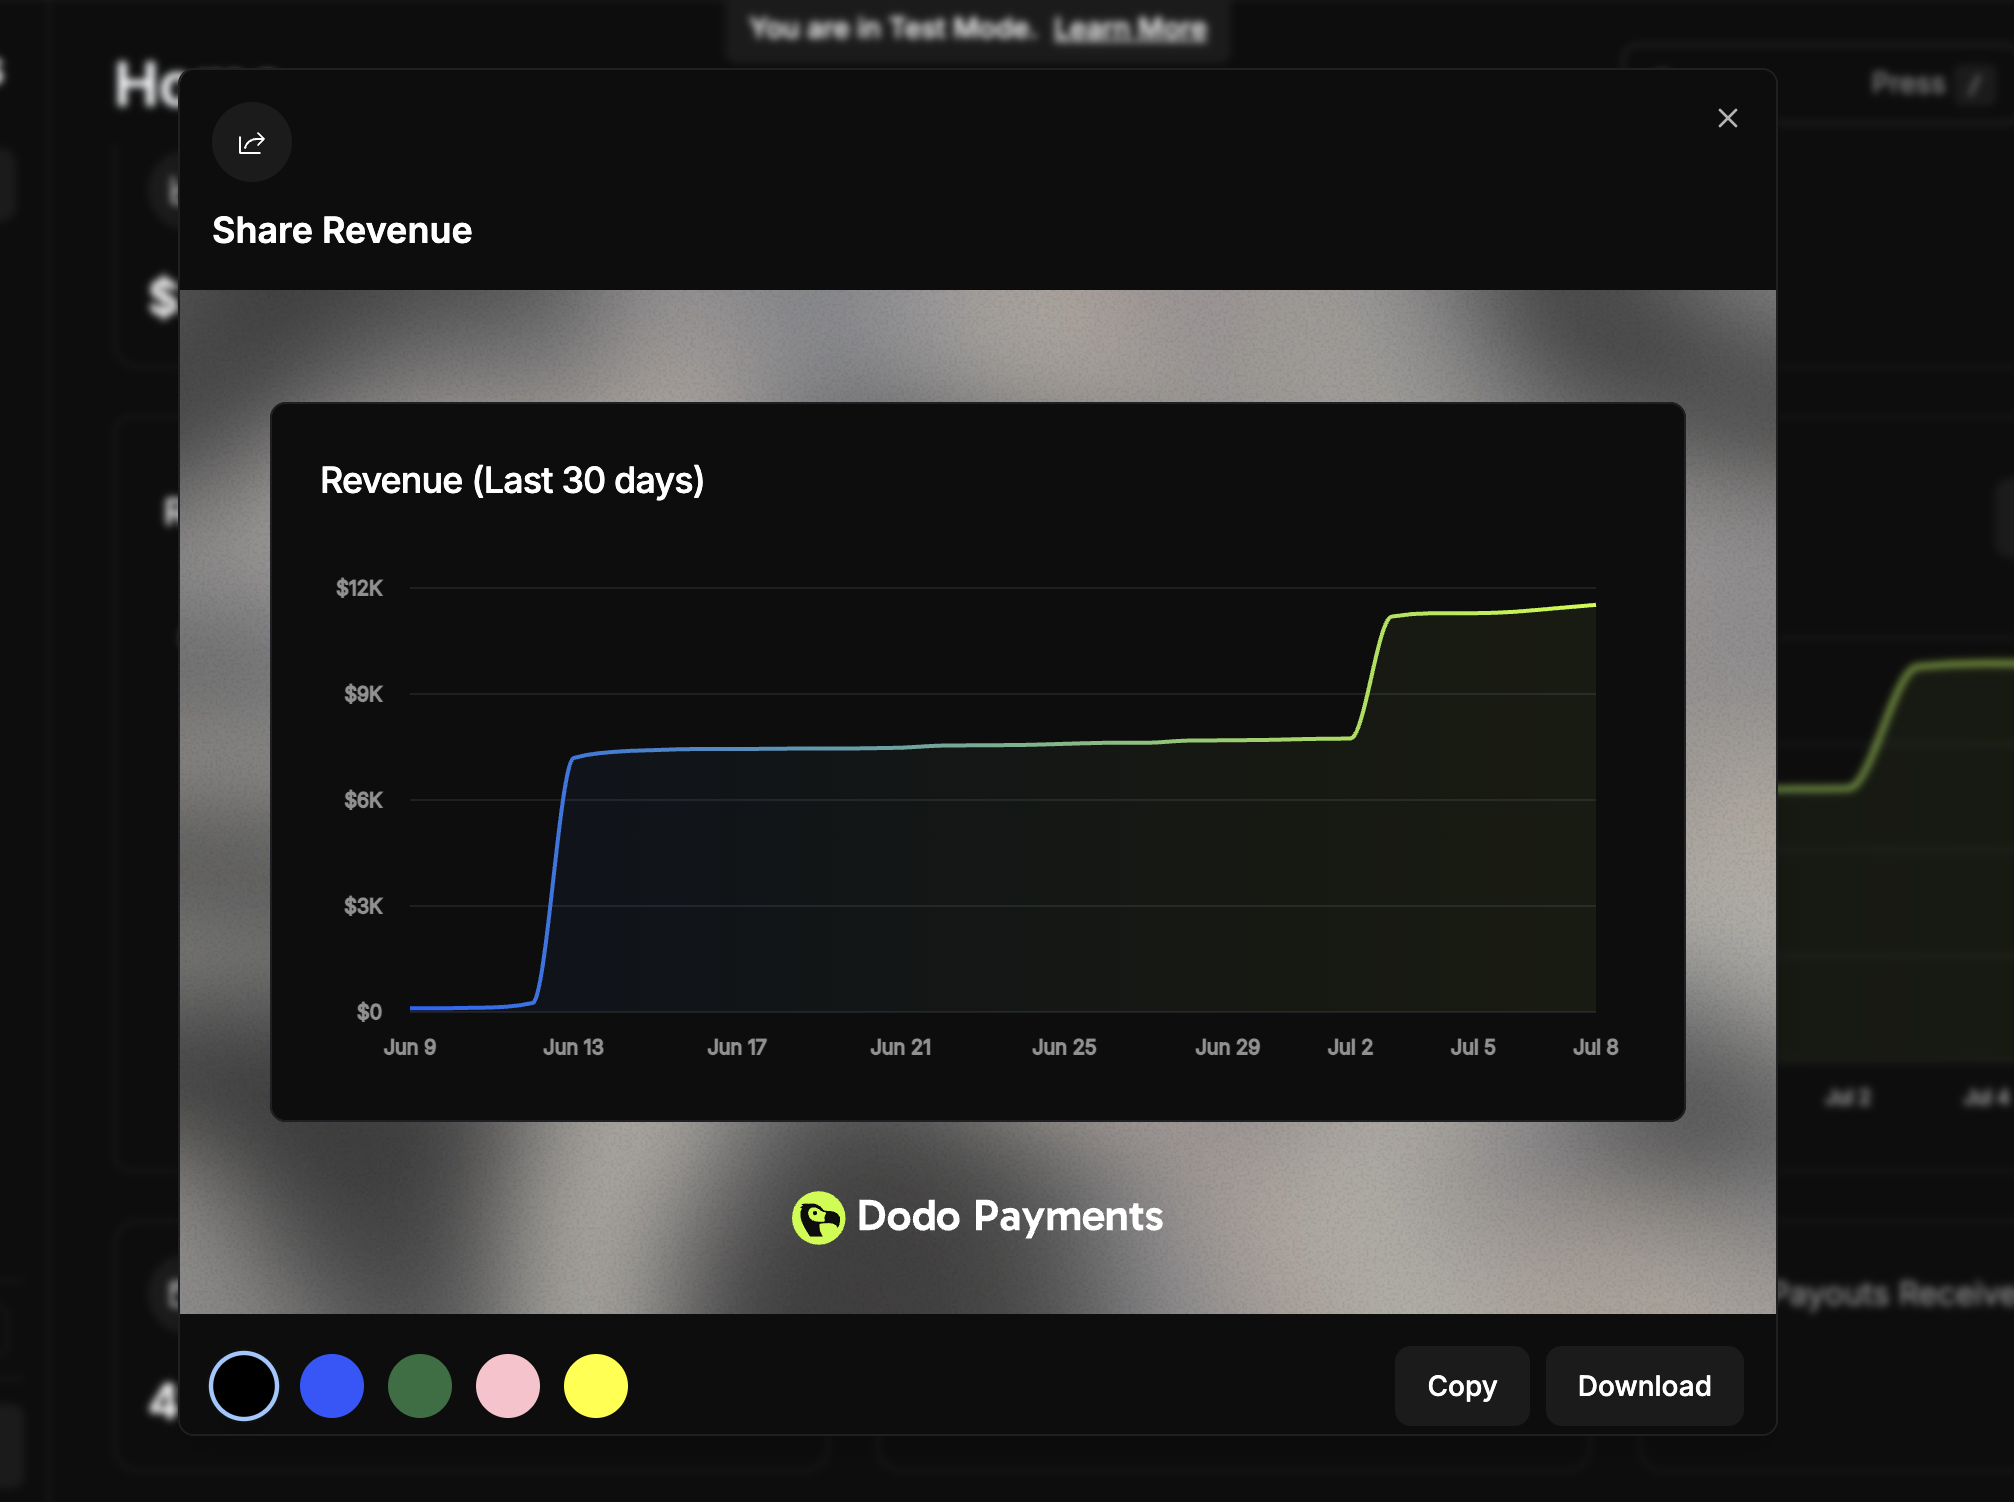Open the Learn More link in the test mode banner
The image size is (2014, 1502).
coord(1130,28)
